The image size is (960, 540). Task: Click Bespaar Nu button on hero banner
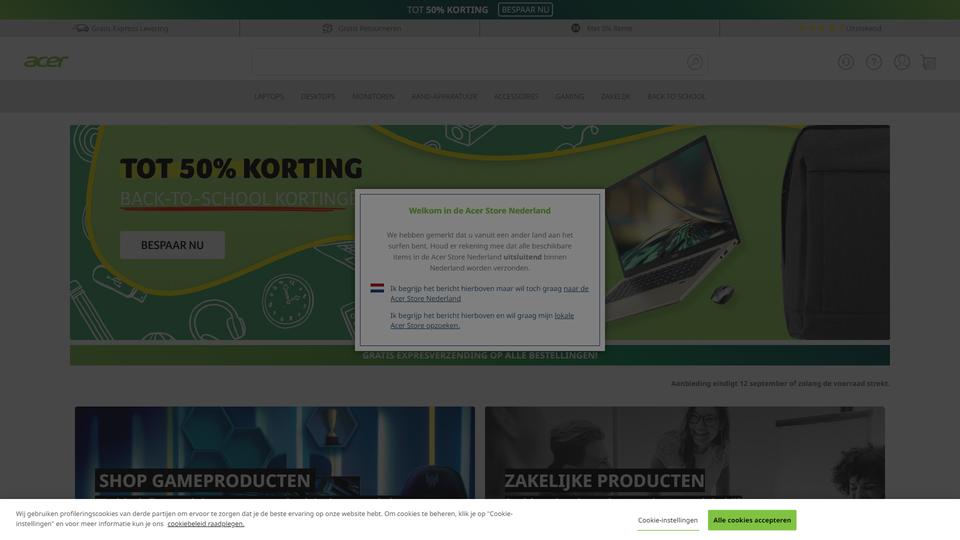(172, 245)
